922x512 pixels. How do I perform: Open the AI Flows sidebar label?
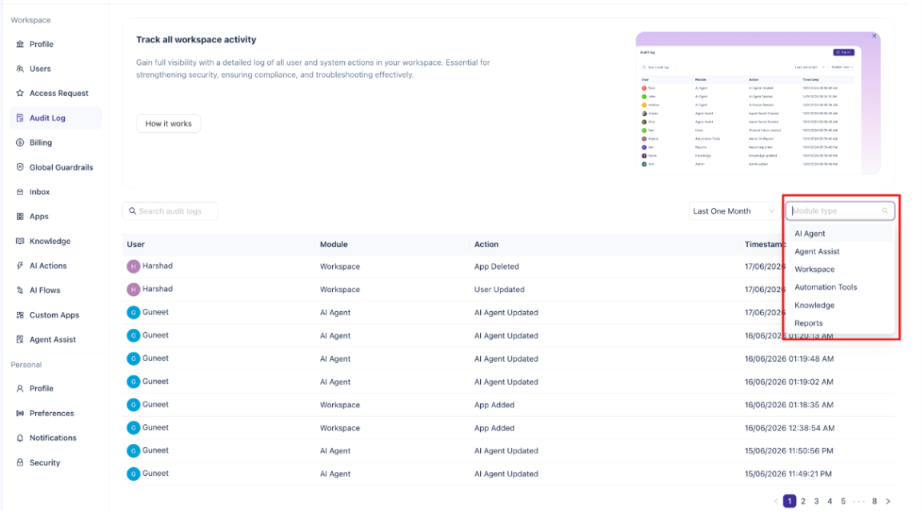point(45,290)
